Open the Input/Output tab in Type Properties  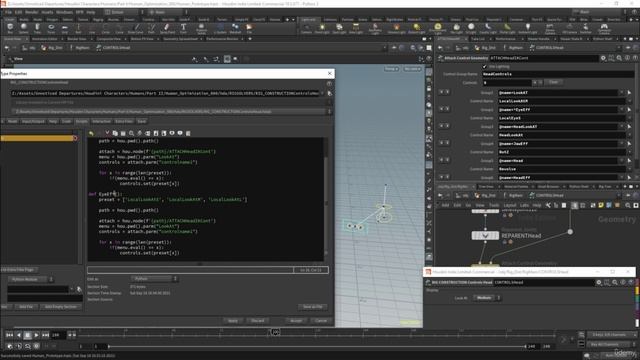point(33,121)
